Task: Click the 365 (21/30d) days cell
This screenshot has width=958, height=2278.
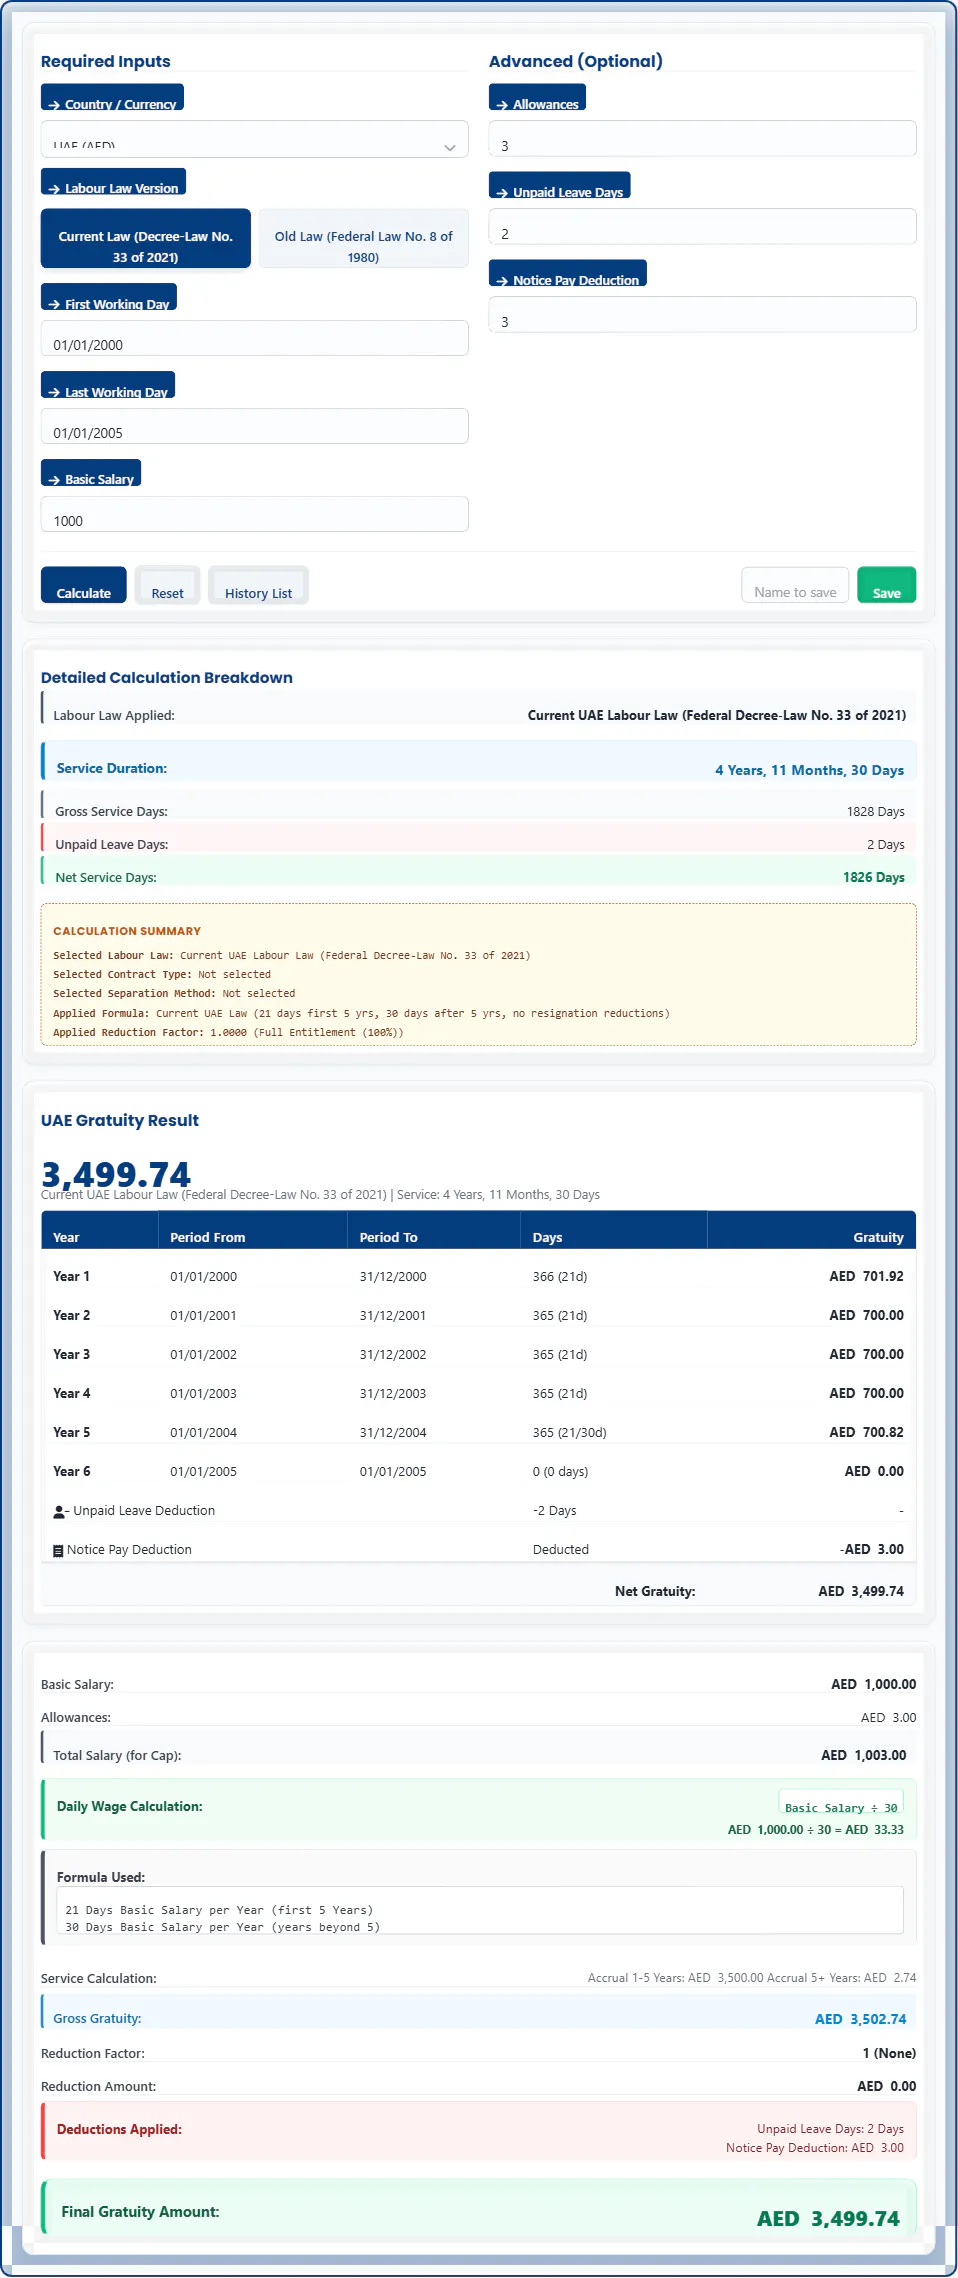Action: (x=569, y=1432)
